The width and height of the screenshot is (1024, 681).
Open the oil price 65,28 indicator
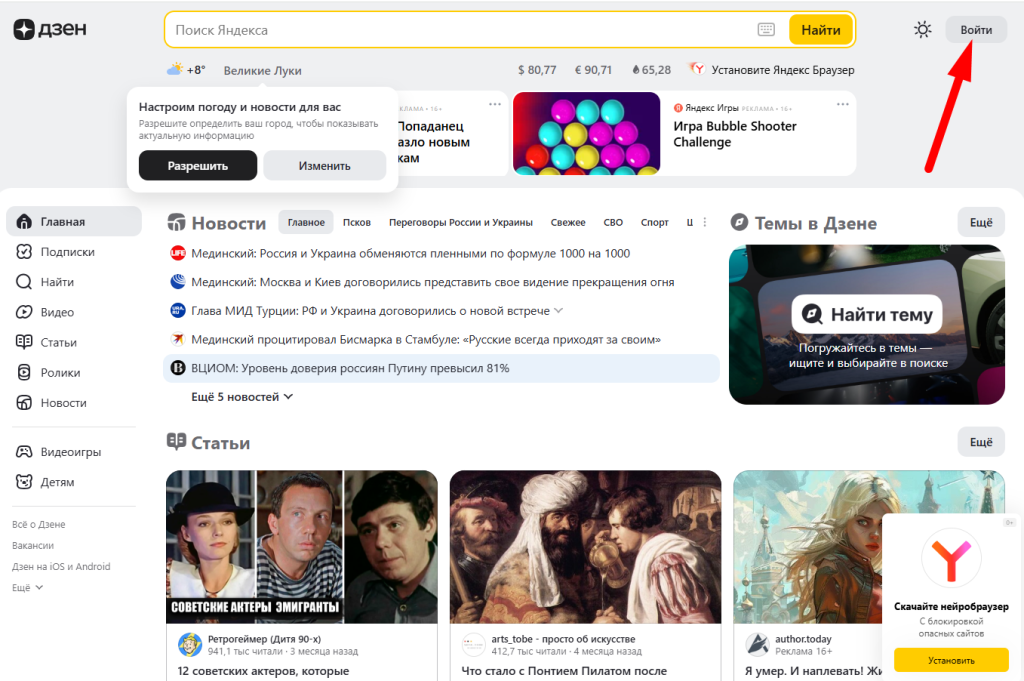coord(651,70)
